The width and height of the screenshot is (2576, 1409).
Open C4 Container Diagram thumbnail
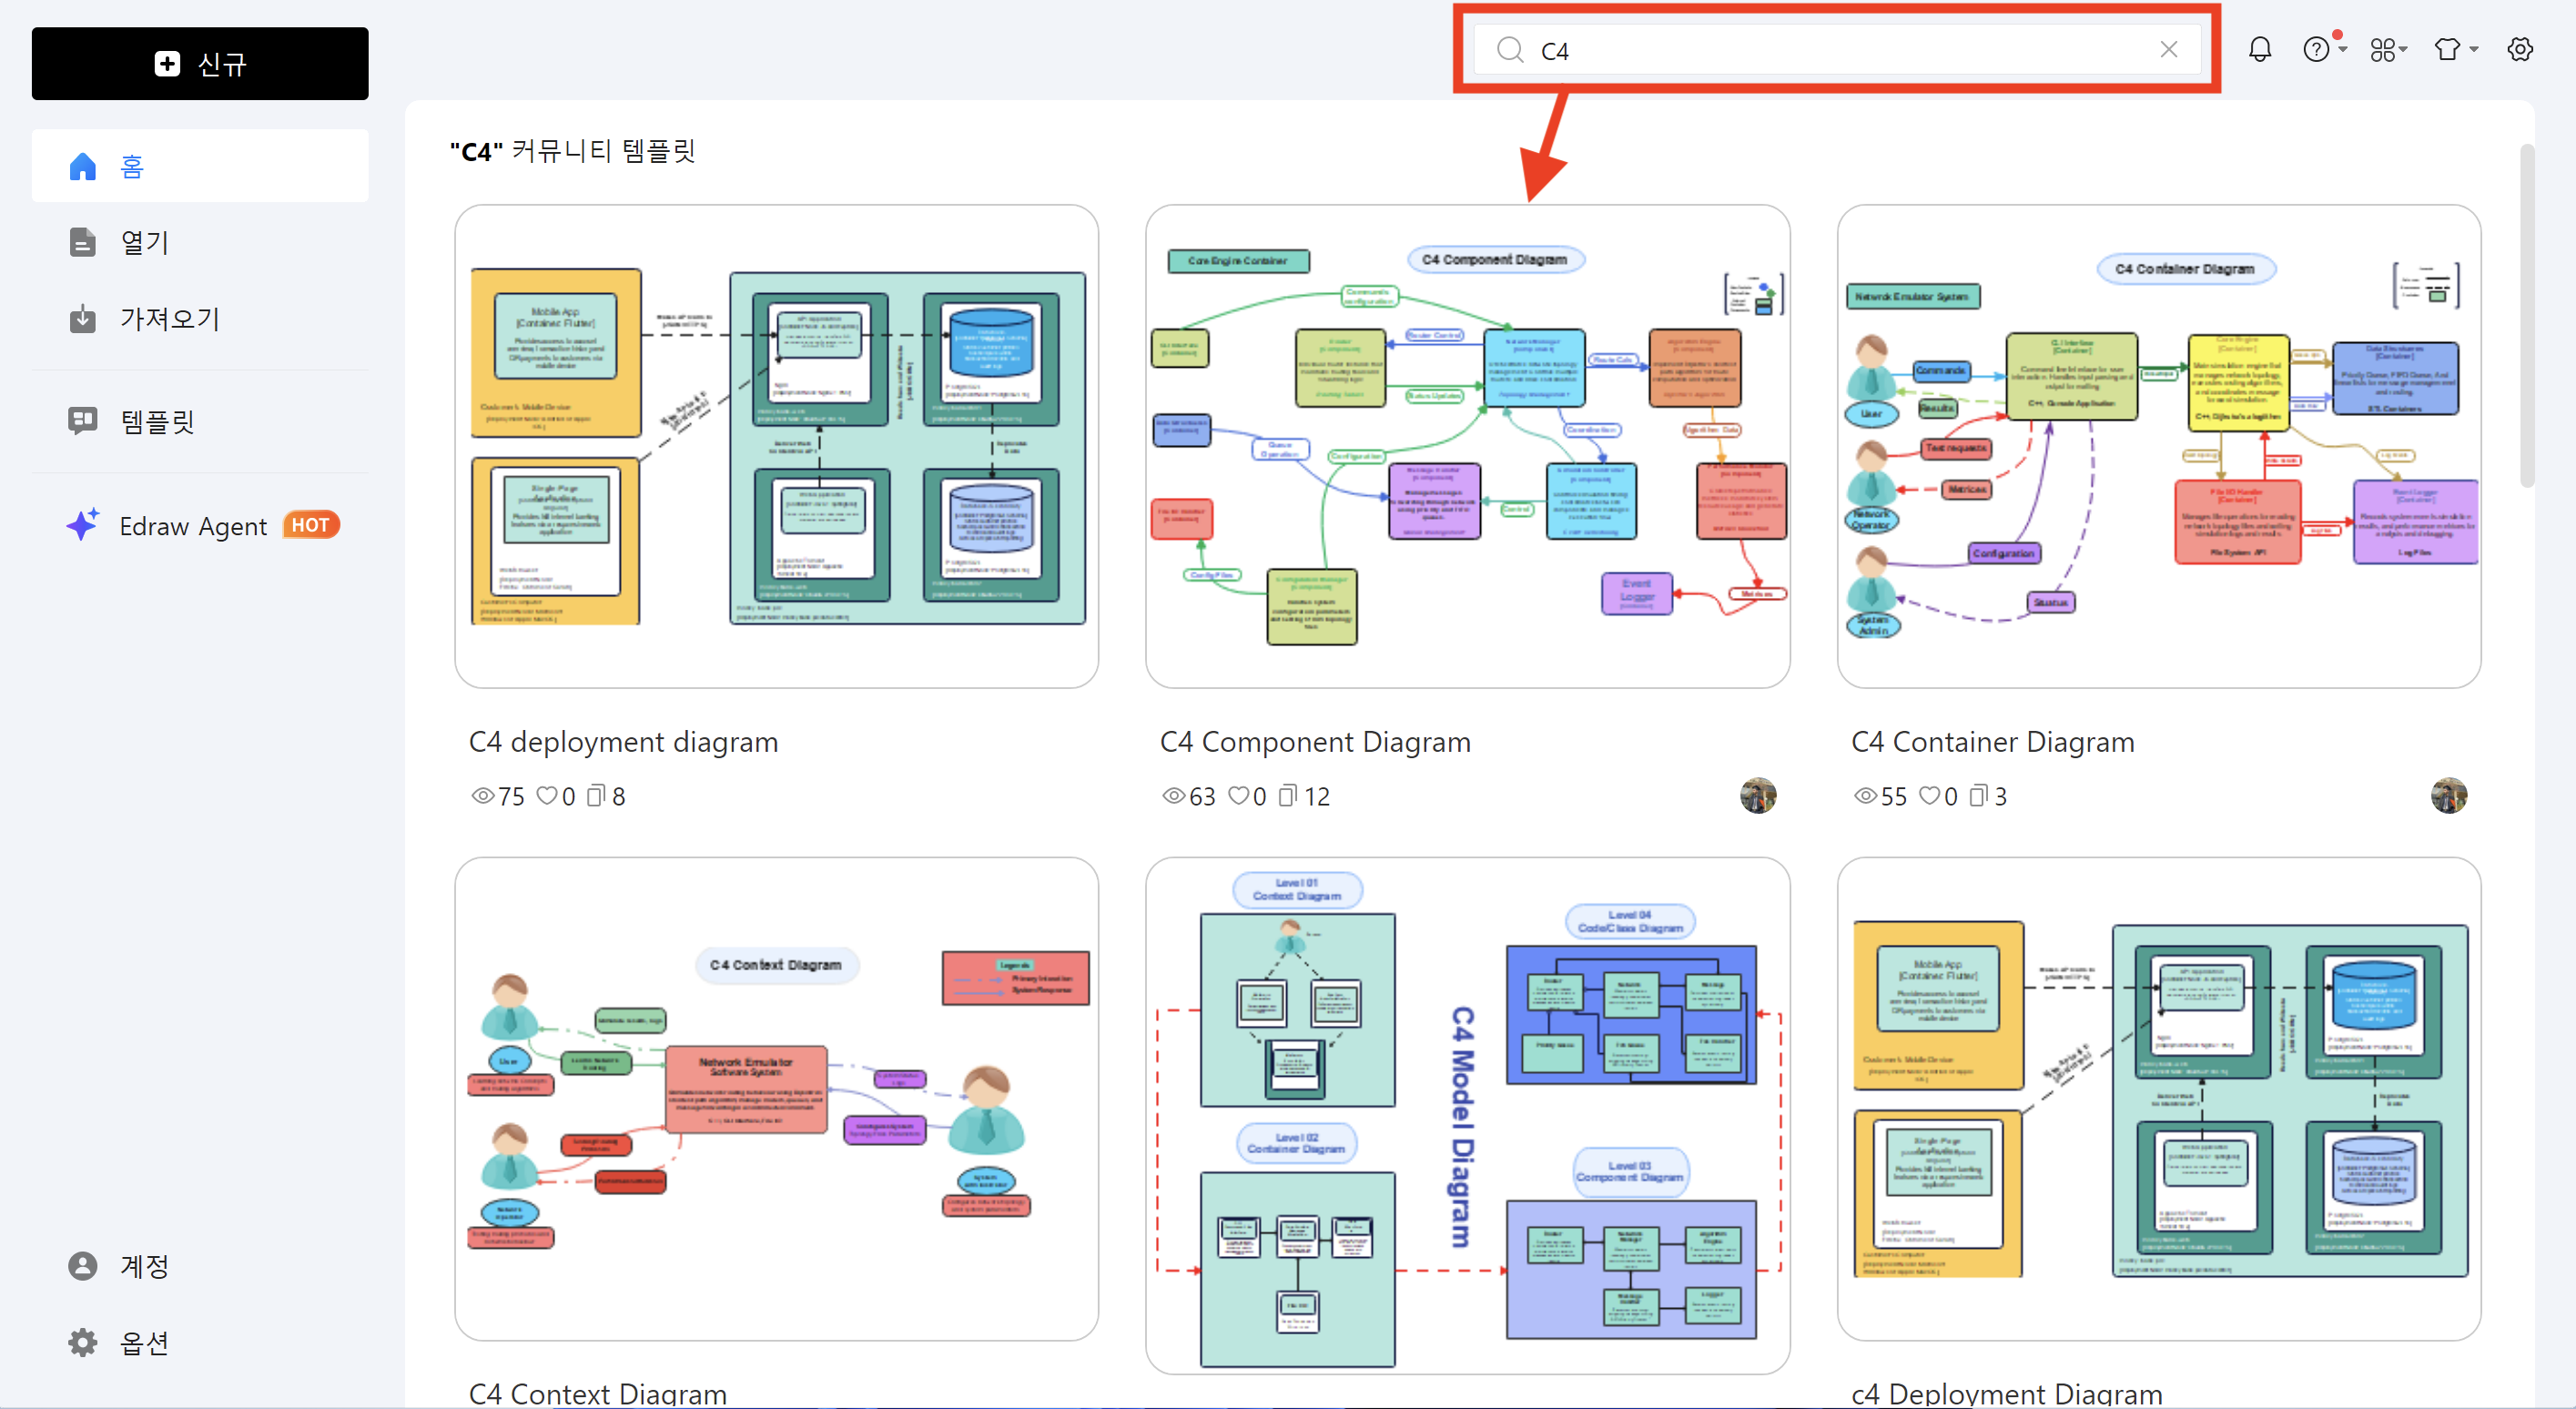click(x=2158, y=446)
